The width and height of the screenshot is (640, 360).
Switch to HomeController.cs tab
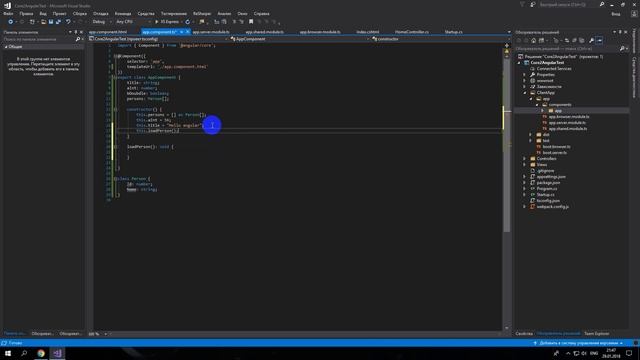pyautogui.click(x=411, y=32)
